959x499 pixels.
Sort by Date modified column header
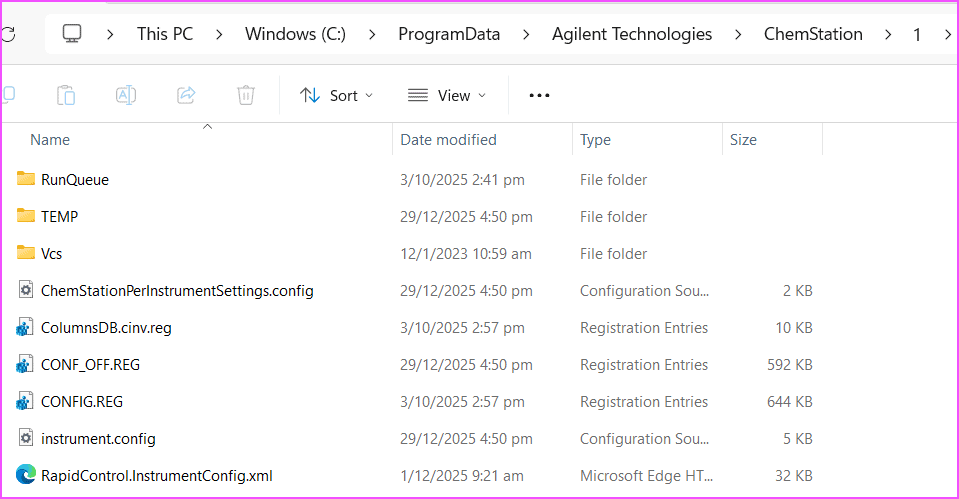(x=448, y=139)
